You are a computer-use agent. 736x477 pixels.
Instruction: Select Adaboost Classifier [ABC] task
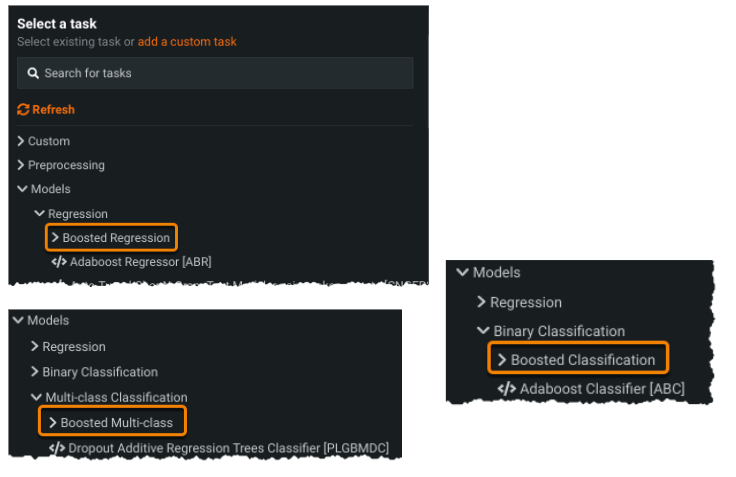(x=602, y=388)
